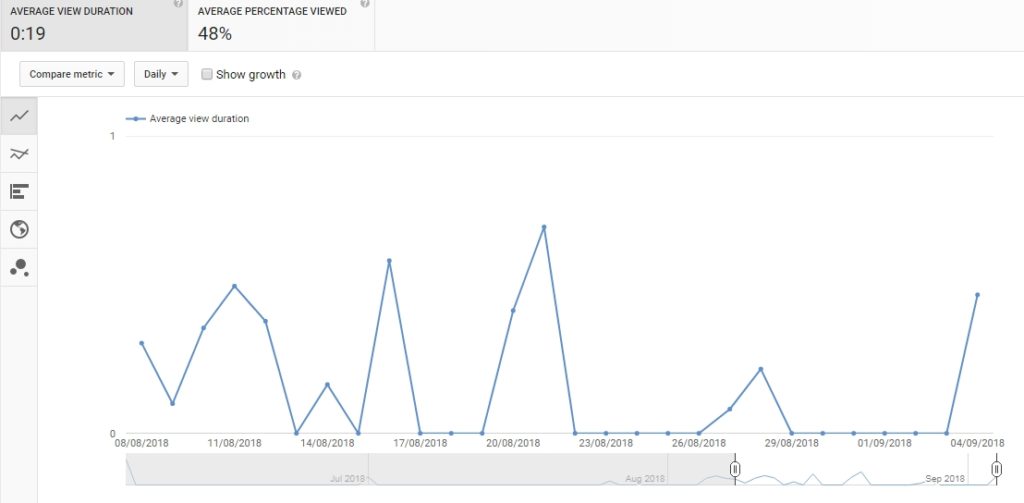Image resolution: width=1024 pixels, height=503 pixels.
Task: Select the line chart view icon
Action: coord(19,116)
